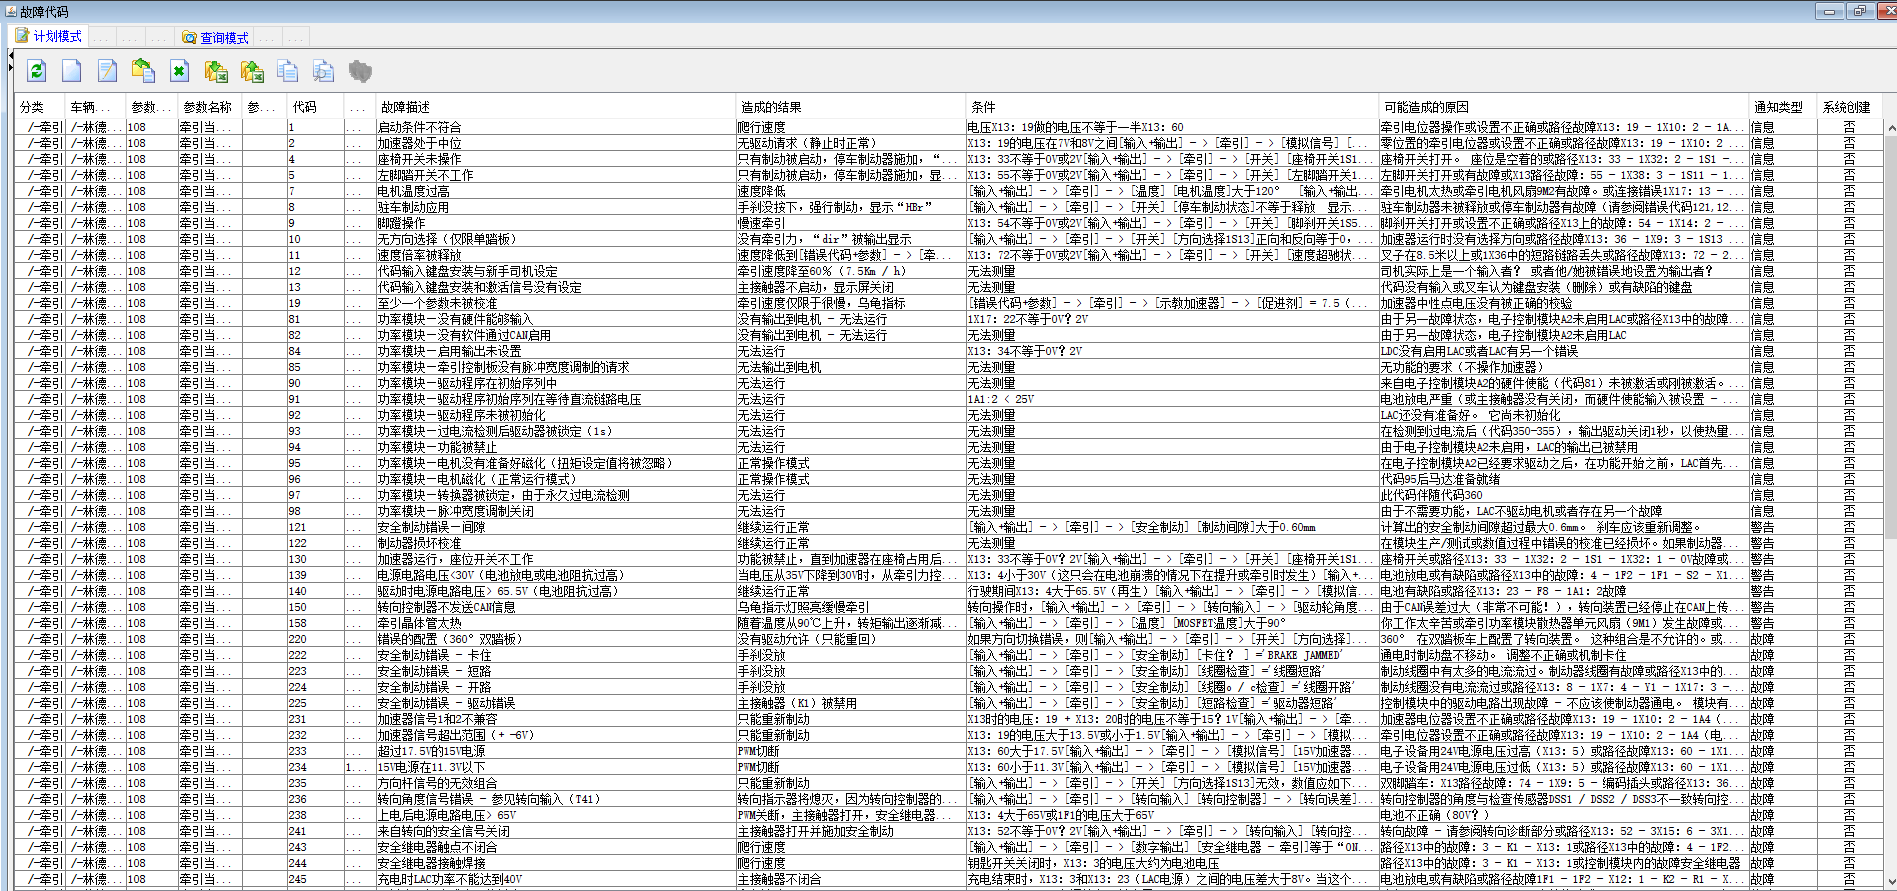The image size is (1897, 891).
Task: Click the green refresh icon in toolbar
Action: [x=37, y=71]
